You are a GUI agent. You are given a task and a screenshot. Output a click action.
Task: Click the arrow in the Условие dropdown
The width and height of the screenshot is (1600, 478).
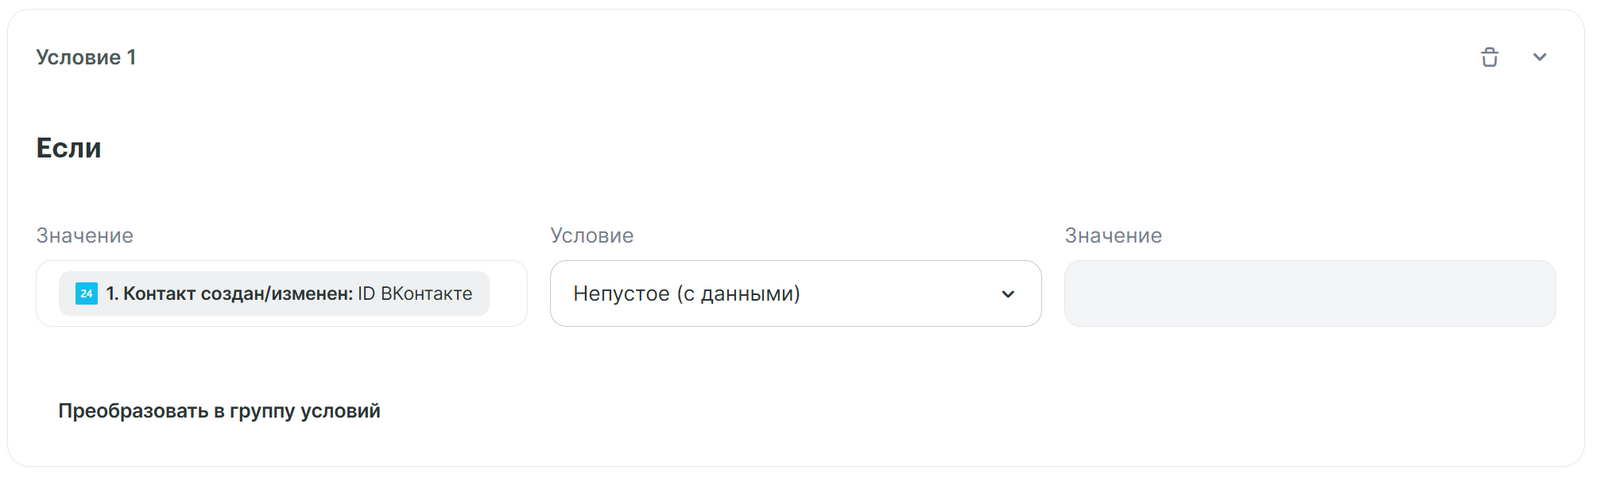(1008, 294)
